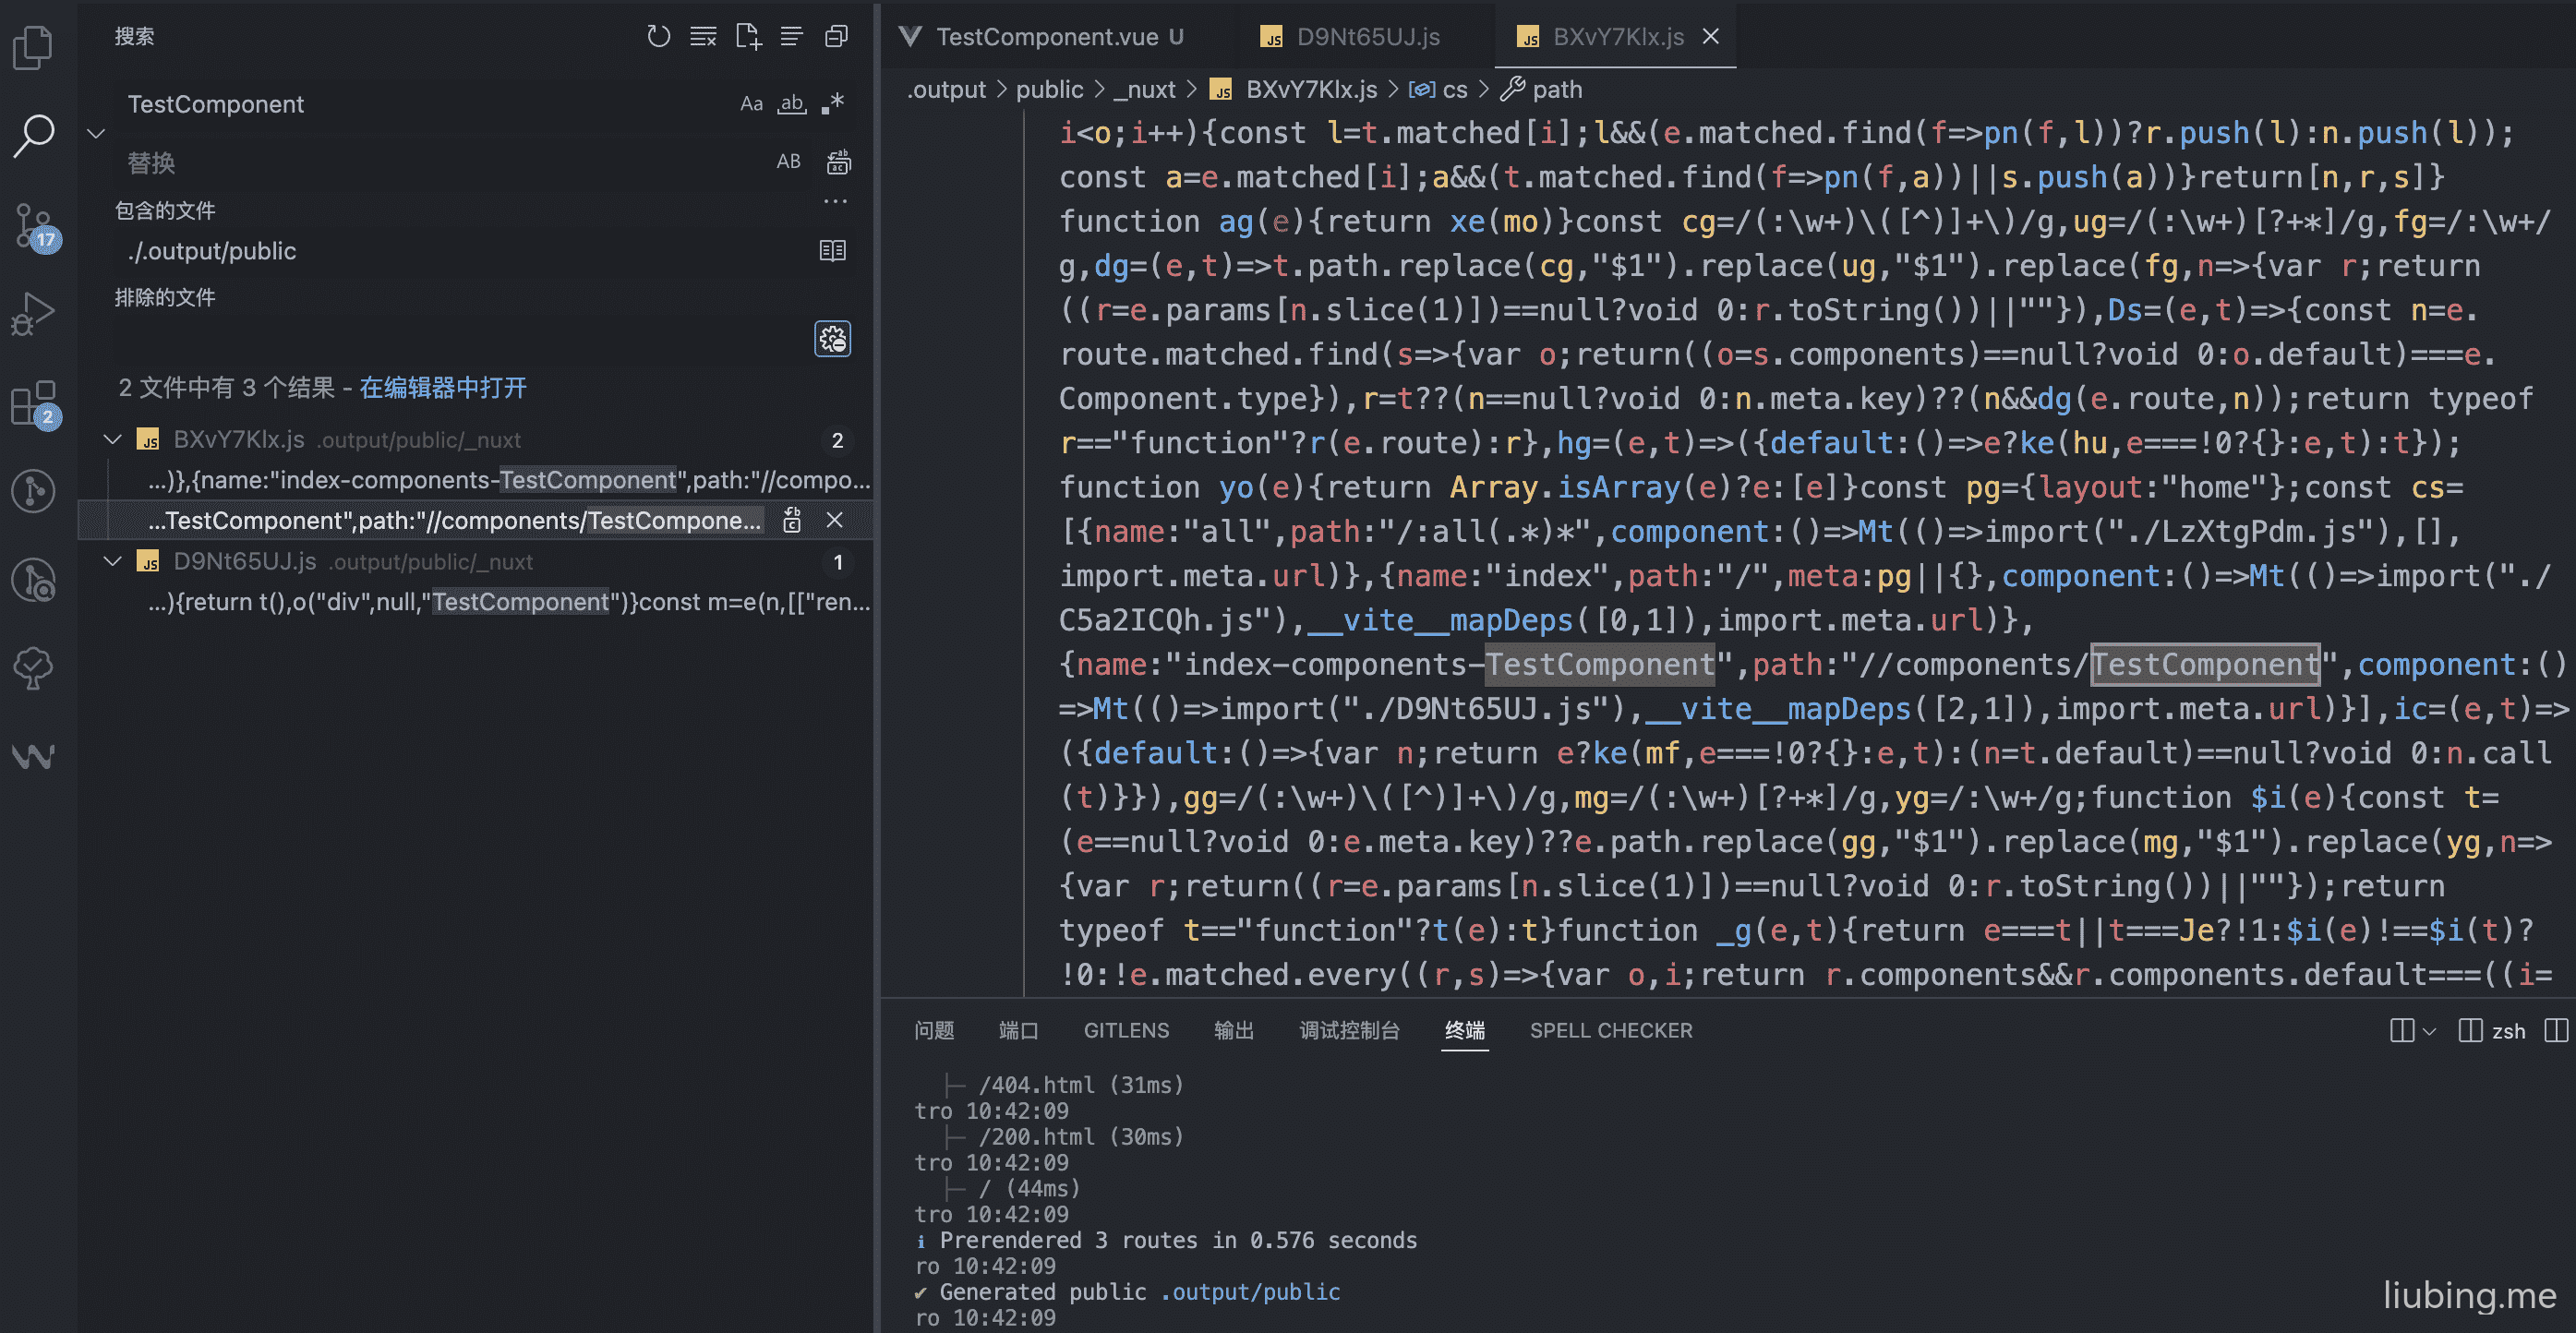Close the BXvY7Klx.js editor tab
2576x1333 pixels.
point(1711,37)
